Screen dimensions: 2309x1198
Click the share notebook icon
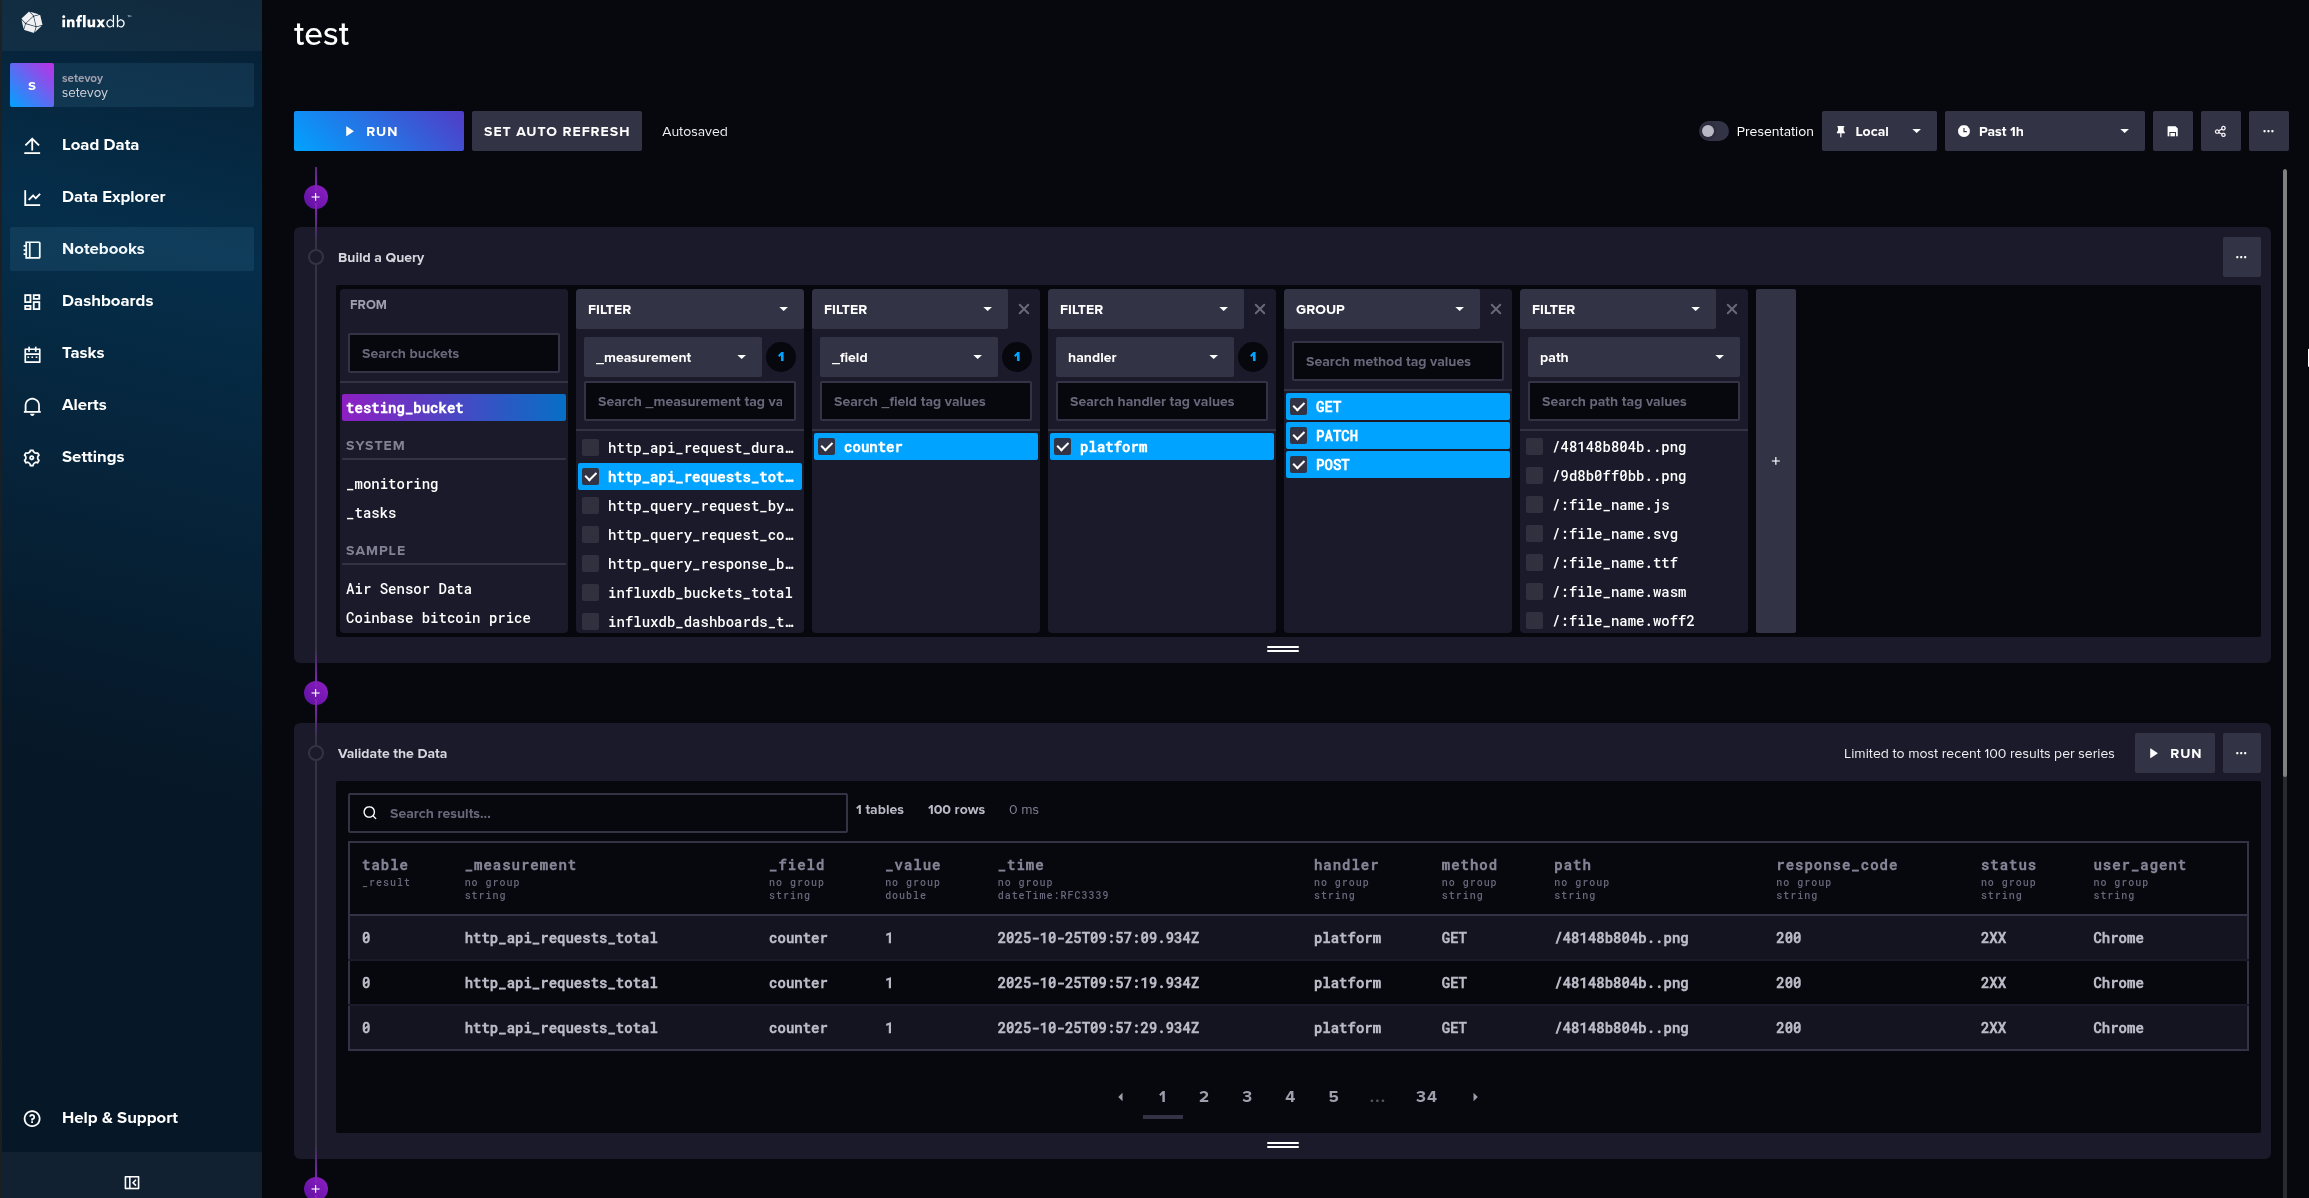[x=2220, y=131]
